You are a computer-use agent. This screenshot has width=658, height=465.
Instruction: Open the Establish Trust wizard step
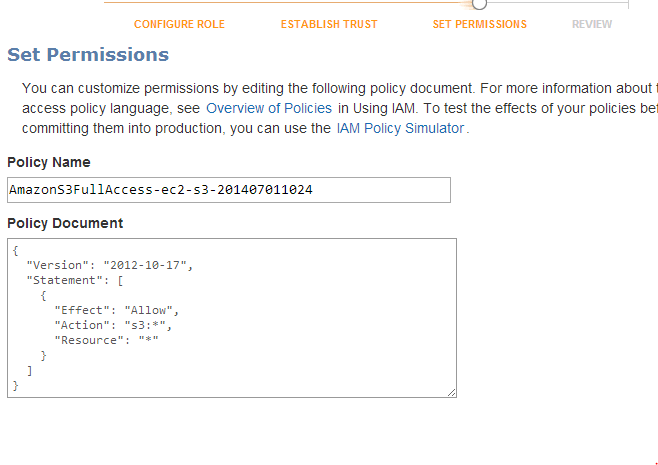[x=329, y=24]
